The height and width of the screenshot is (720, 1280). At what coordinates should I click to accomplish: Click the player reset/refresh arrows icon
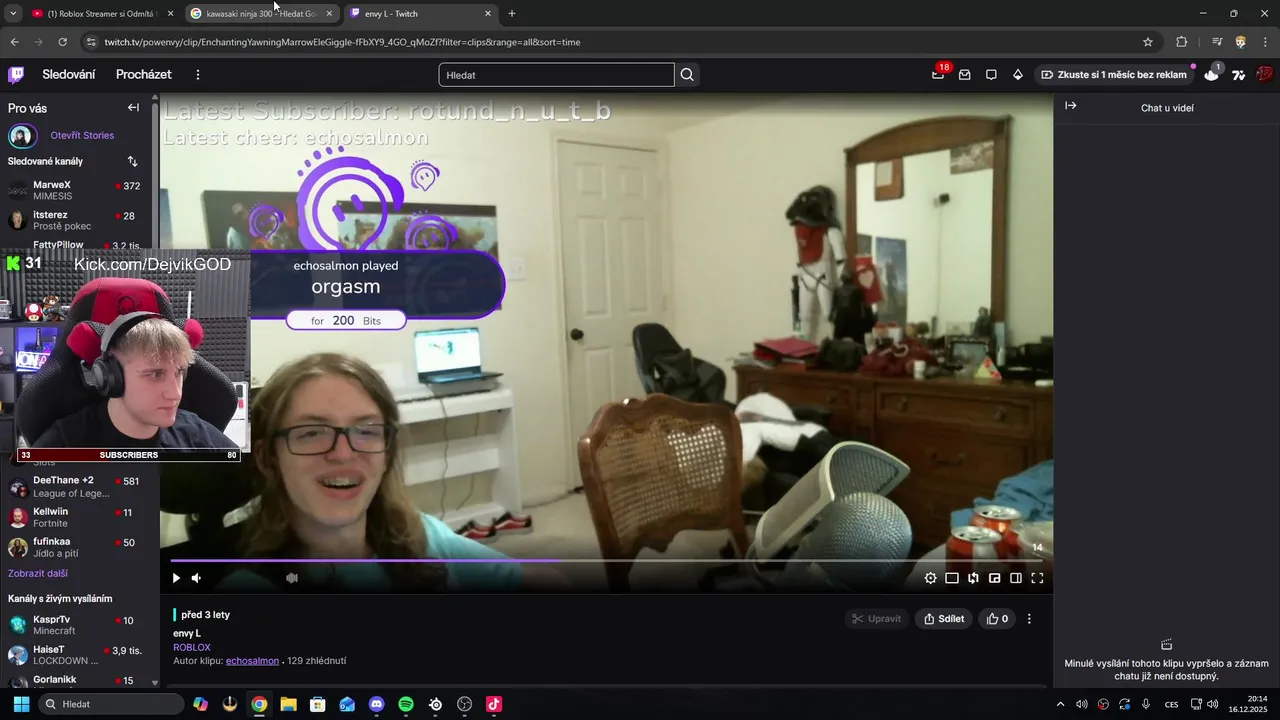973,578
